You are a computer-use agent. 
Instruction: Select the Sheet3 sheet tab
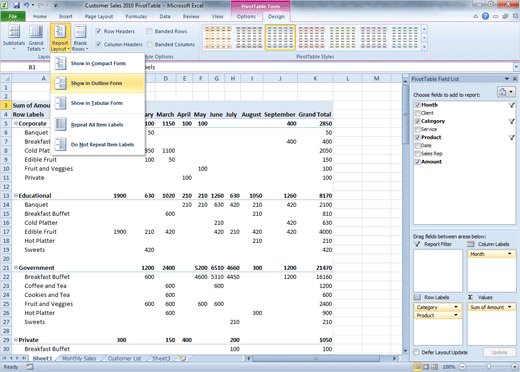click(x=161, y=358)
